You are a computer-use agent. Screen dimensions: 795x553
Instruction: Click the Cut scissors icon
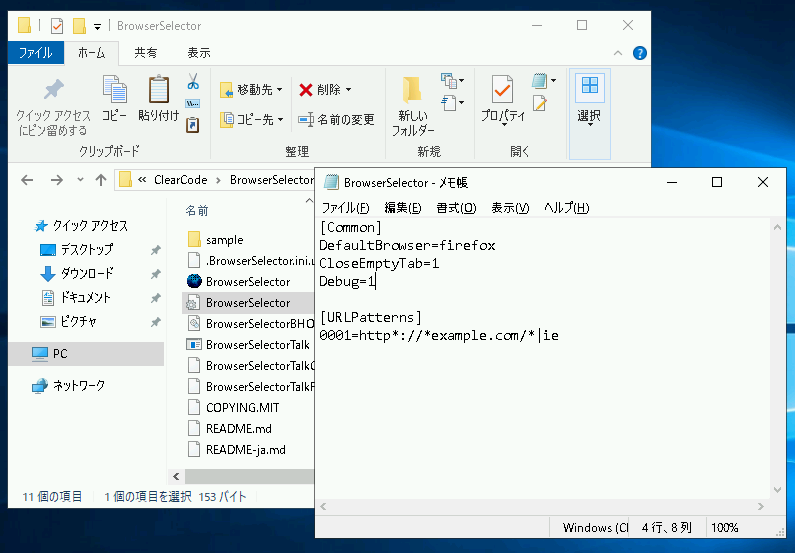193,81
